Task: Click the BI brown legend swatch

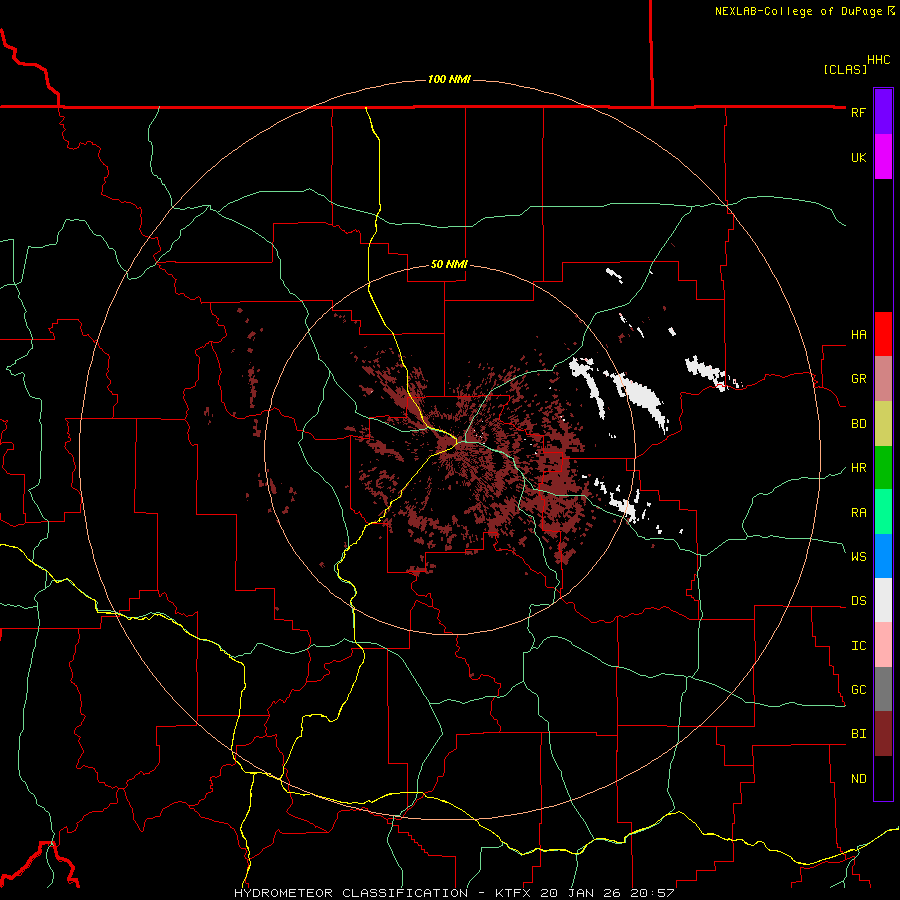Action: click(883, 734)
